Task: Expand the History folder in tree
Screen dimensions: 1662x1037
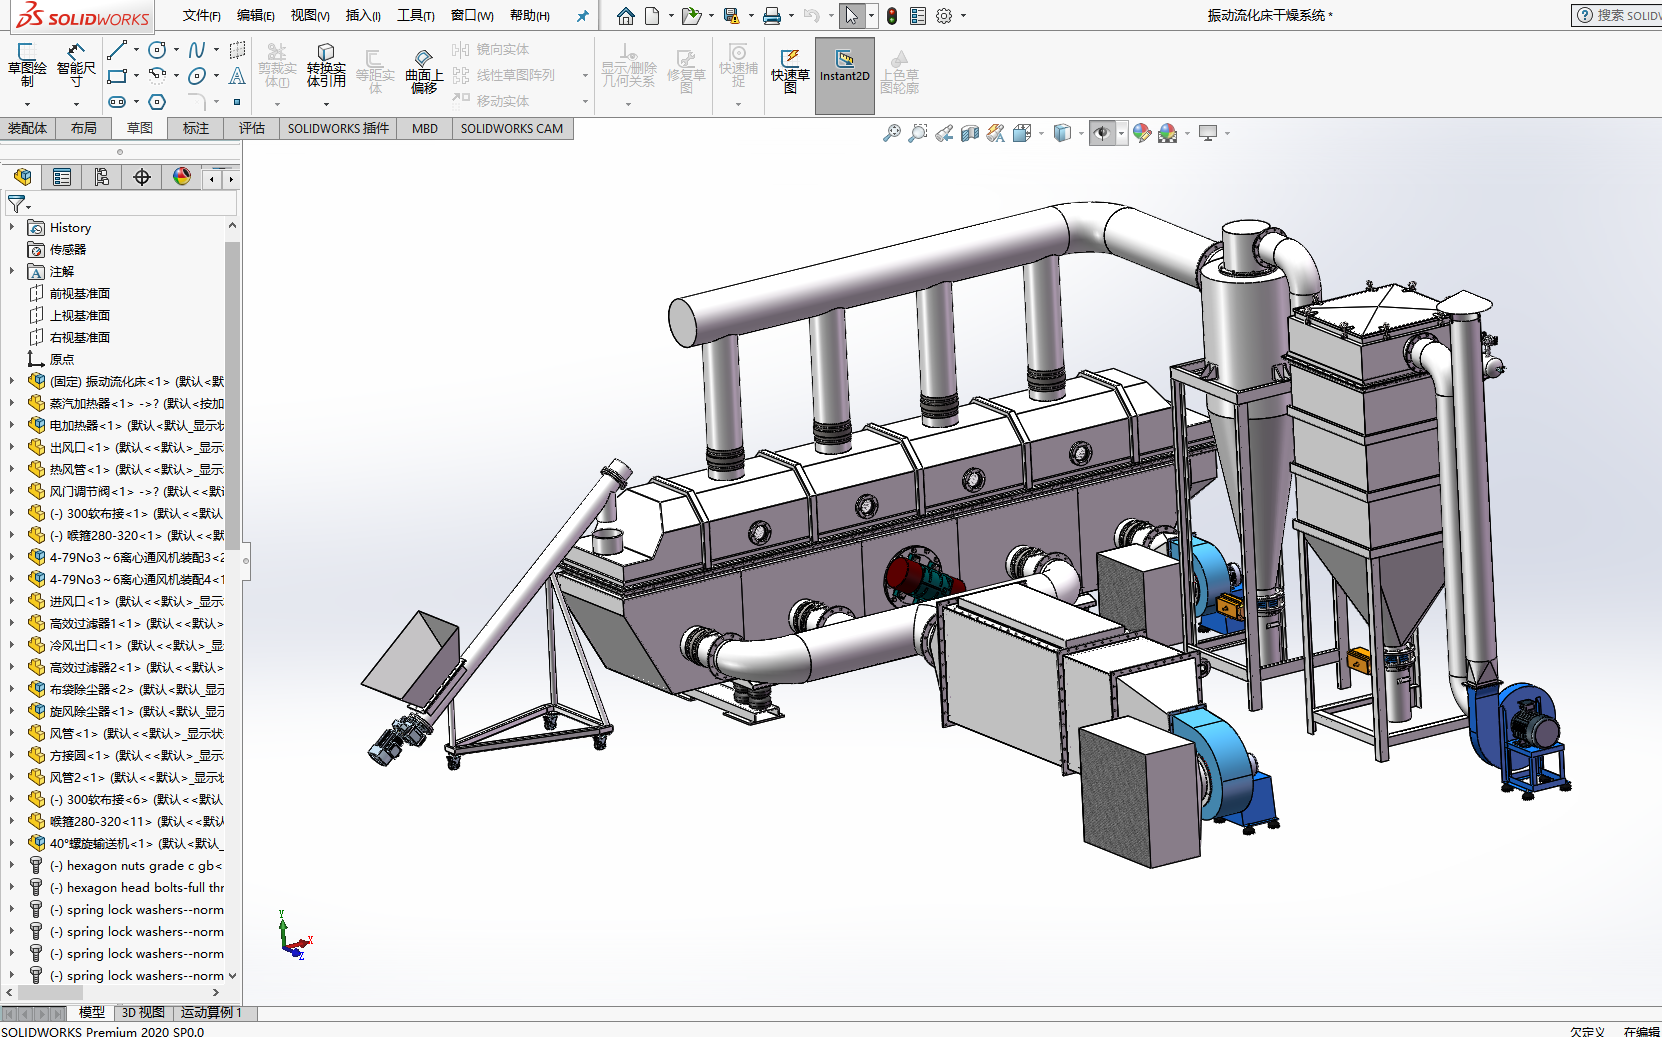Action: pyautogui.click(x=12, y=228)
